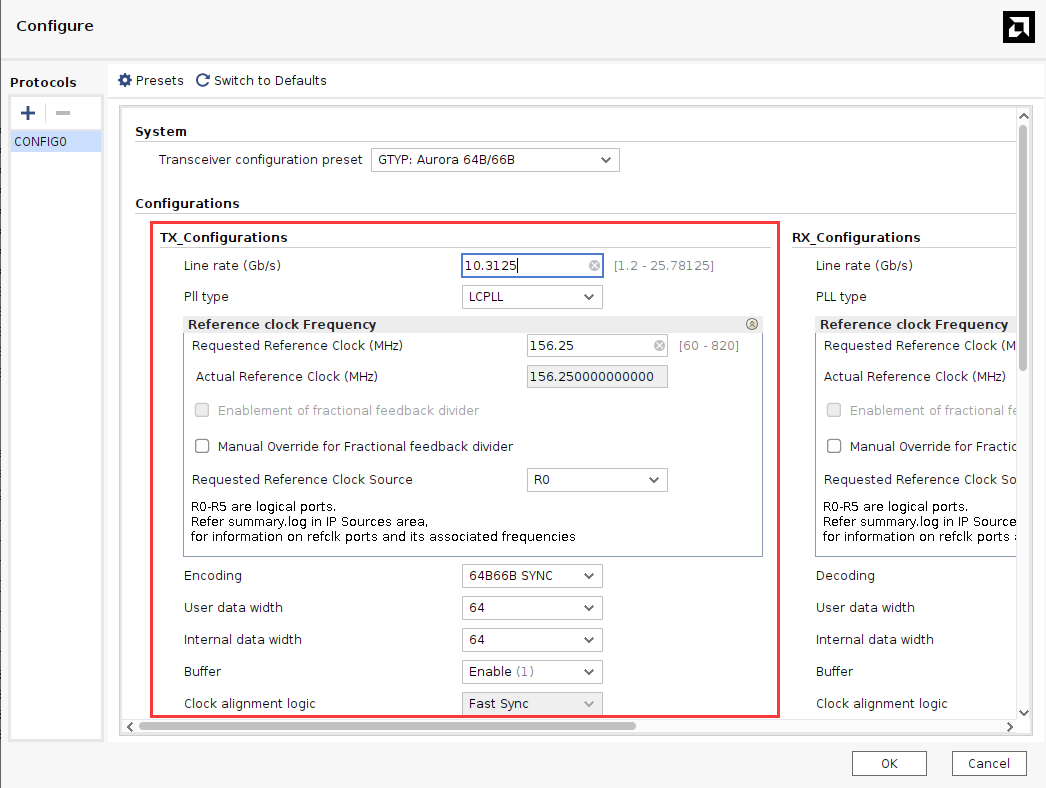Toggle RX Manual Override for Fractional checkbox
The image size is (1046, 788).
[x=834, y=447]
